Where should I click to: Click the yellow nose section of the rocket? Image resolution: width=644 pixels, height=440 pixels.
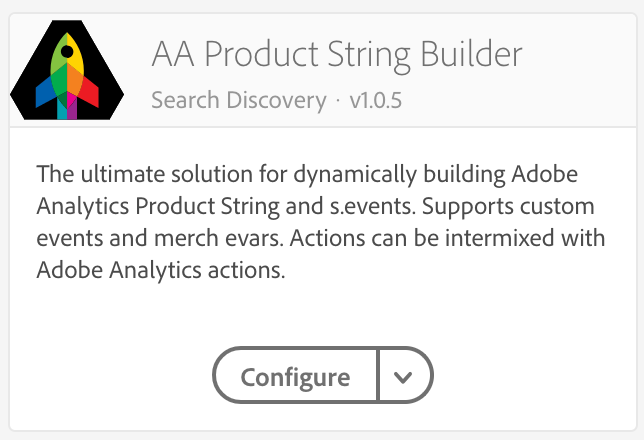pos(75,55)
